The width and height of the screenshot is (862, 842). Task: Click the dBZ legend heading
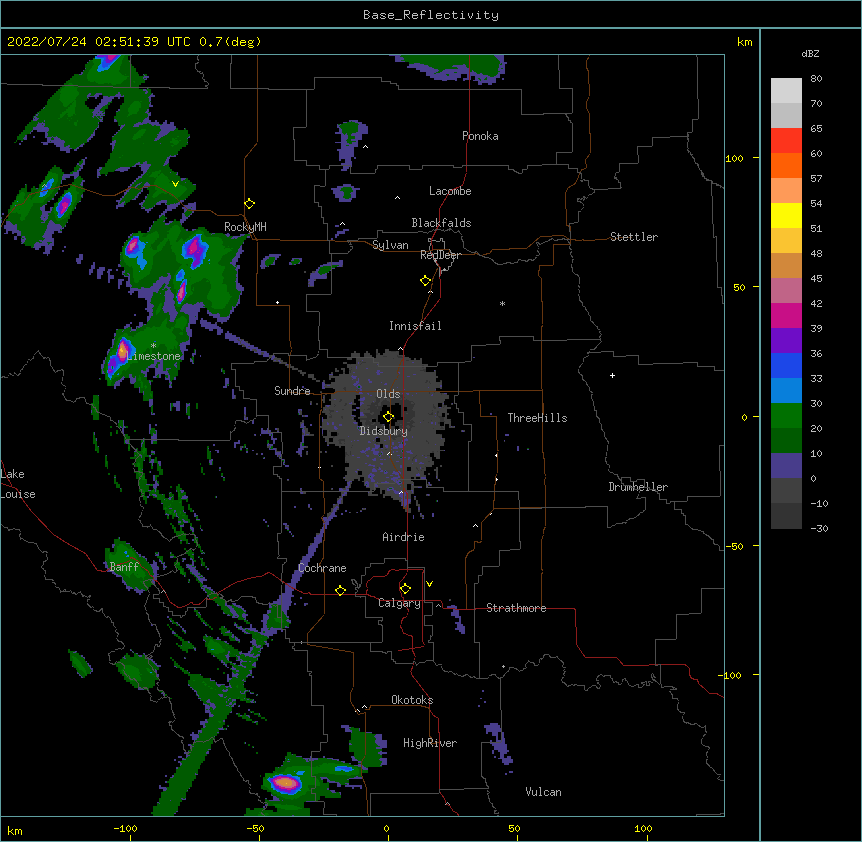pos(810,54)
